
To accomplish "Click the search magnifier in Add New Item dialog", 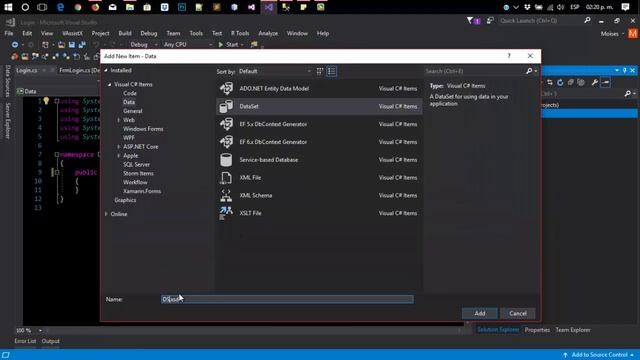I will click(529, 71).
